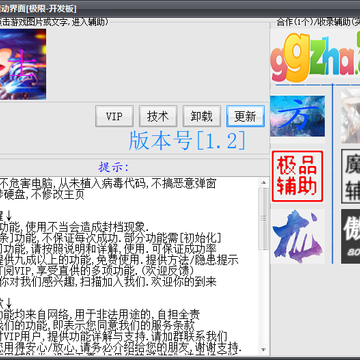Click the line 请加群联系我们
This screenshot has width=360, height=360.
point(114,336)
